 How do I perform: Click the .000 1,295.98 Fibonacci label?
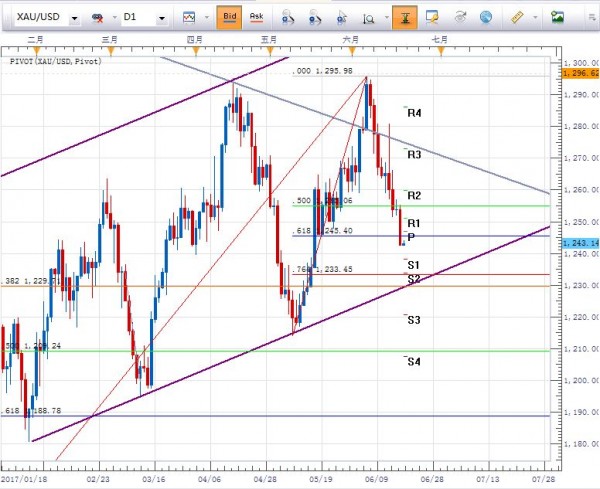click(x=323, y=71)
